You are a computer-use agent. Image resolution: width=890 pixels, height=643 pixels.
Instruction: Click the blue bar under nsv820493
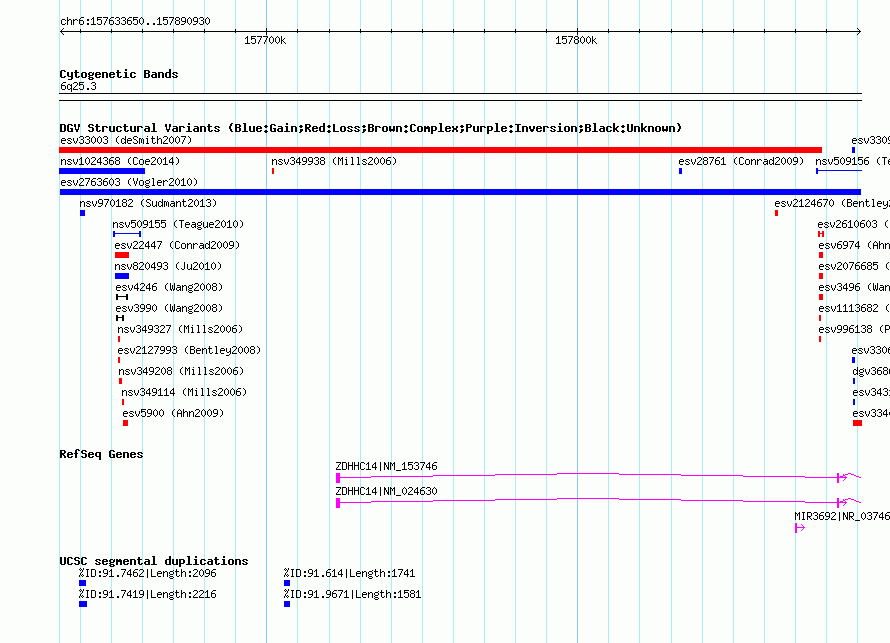click(122, 276)
